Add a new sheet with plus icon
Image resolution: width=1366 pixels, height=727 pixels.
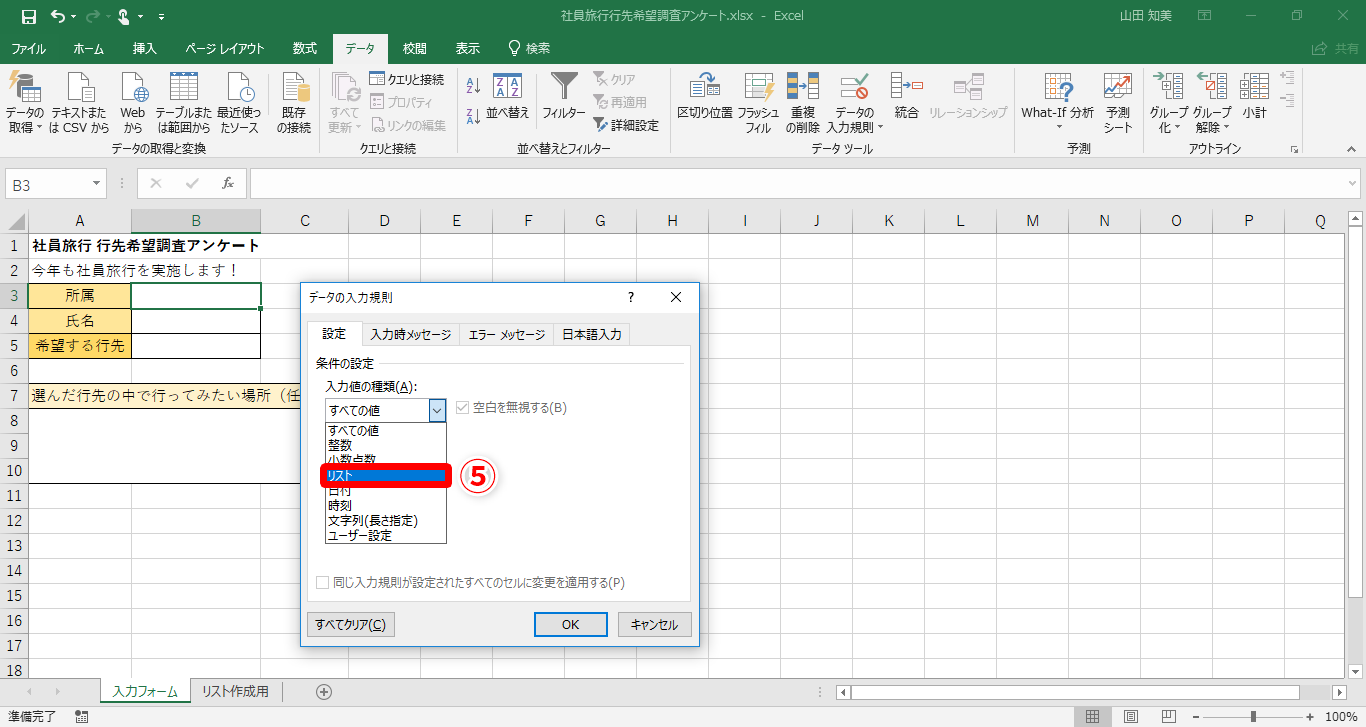click(324, 691)
